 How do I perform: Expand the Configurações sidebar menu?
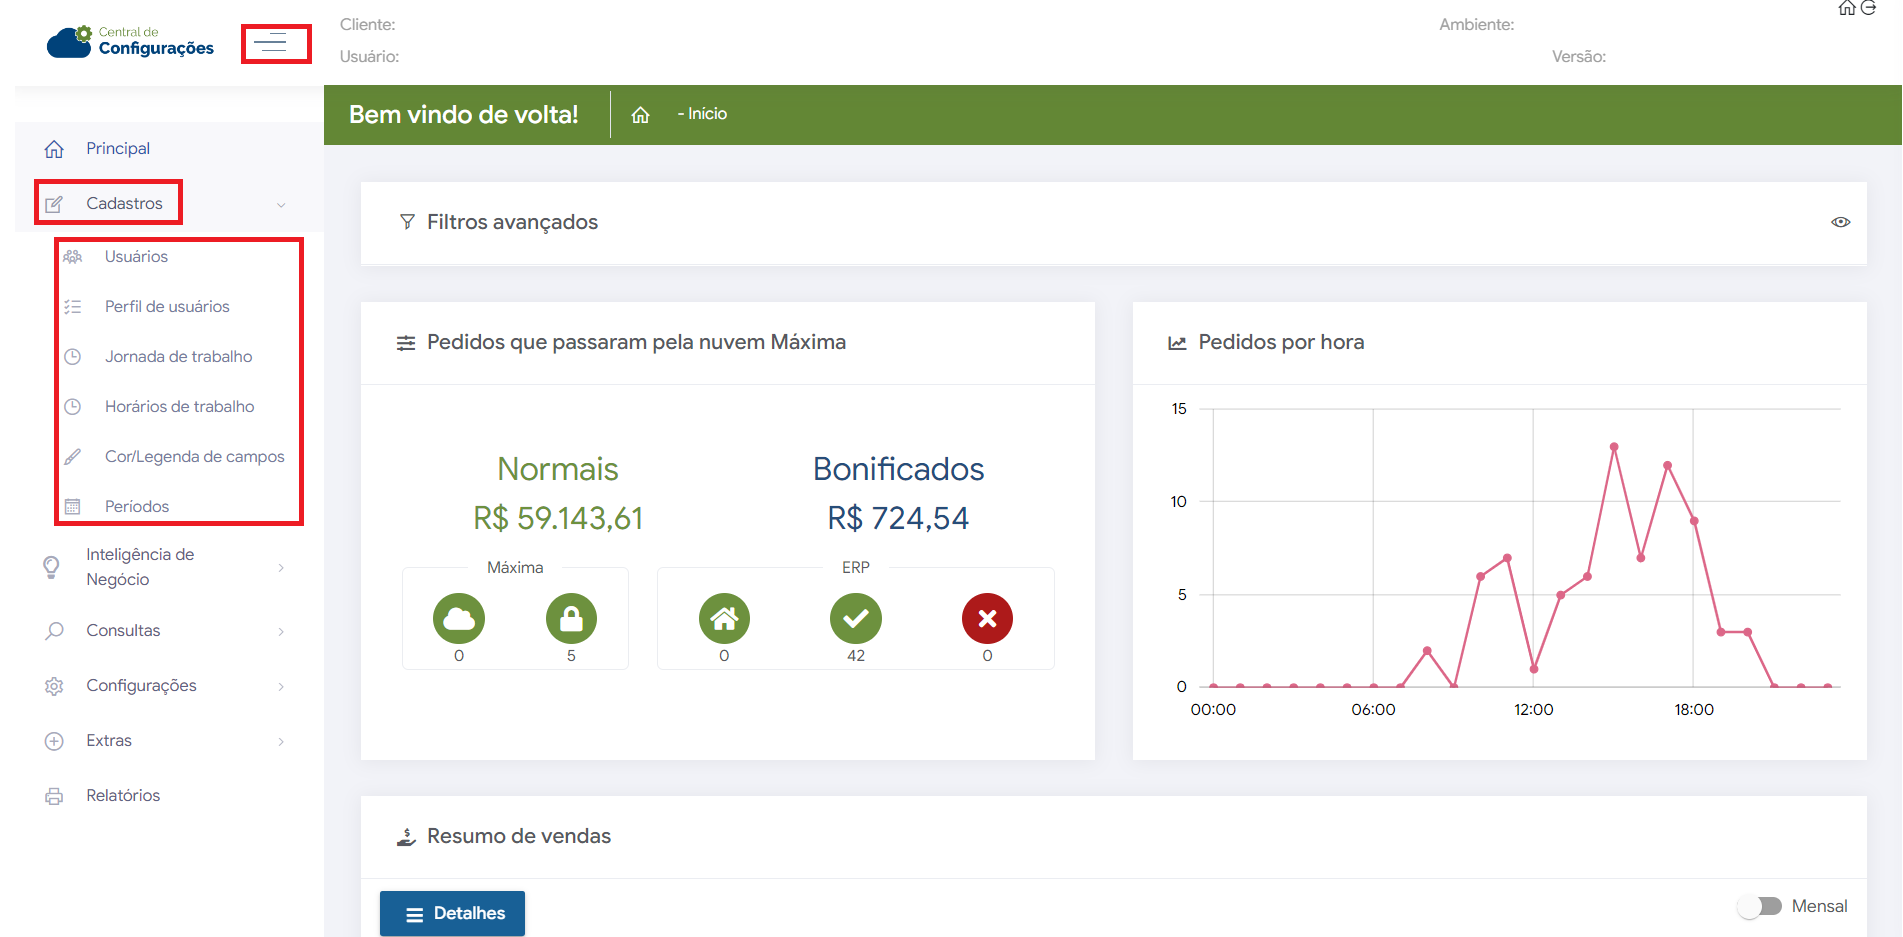[x=141, y=686]
